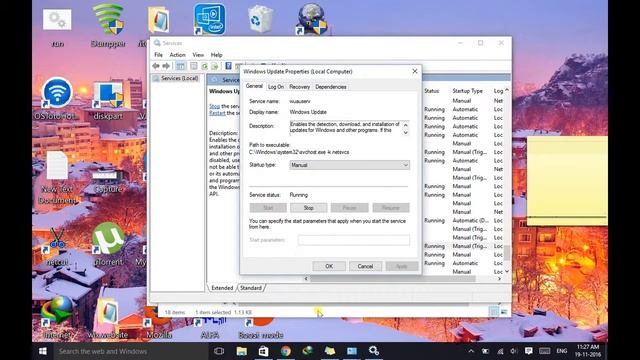Open Windows Store from the taskbar

(x=264, y=351)
